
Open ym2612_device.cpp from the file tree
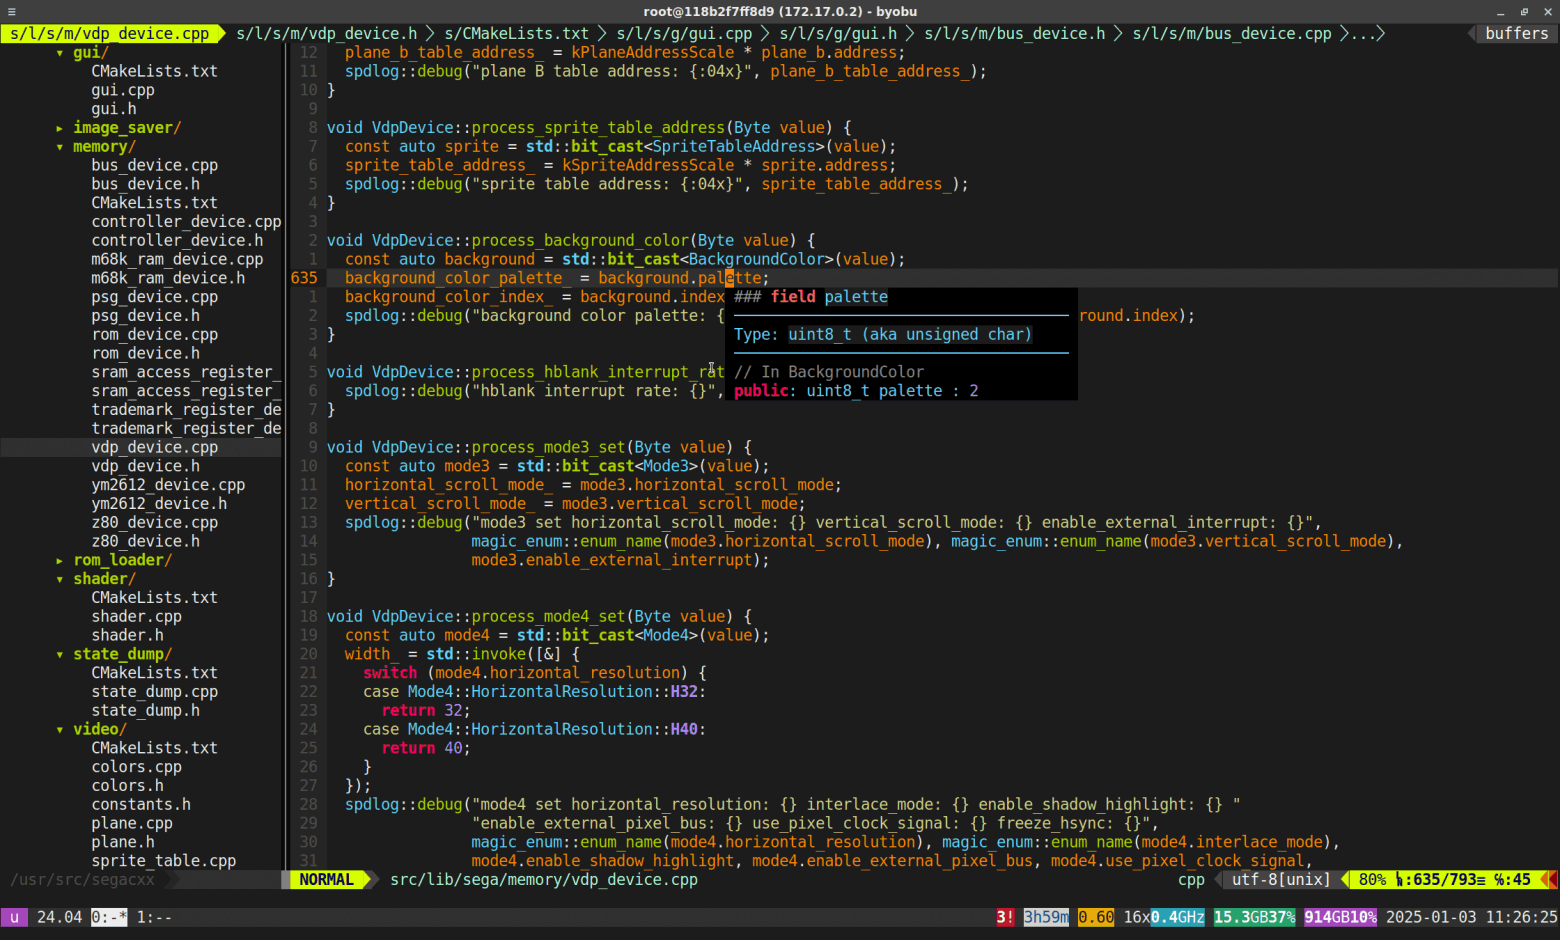pyautogui.click(x=168, y=485)
